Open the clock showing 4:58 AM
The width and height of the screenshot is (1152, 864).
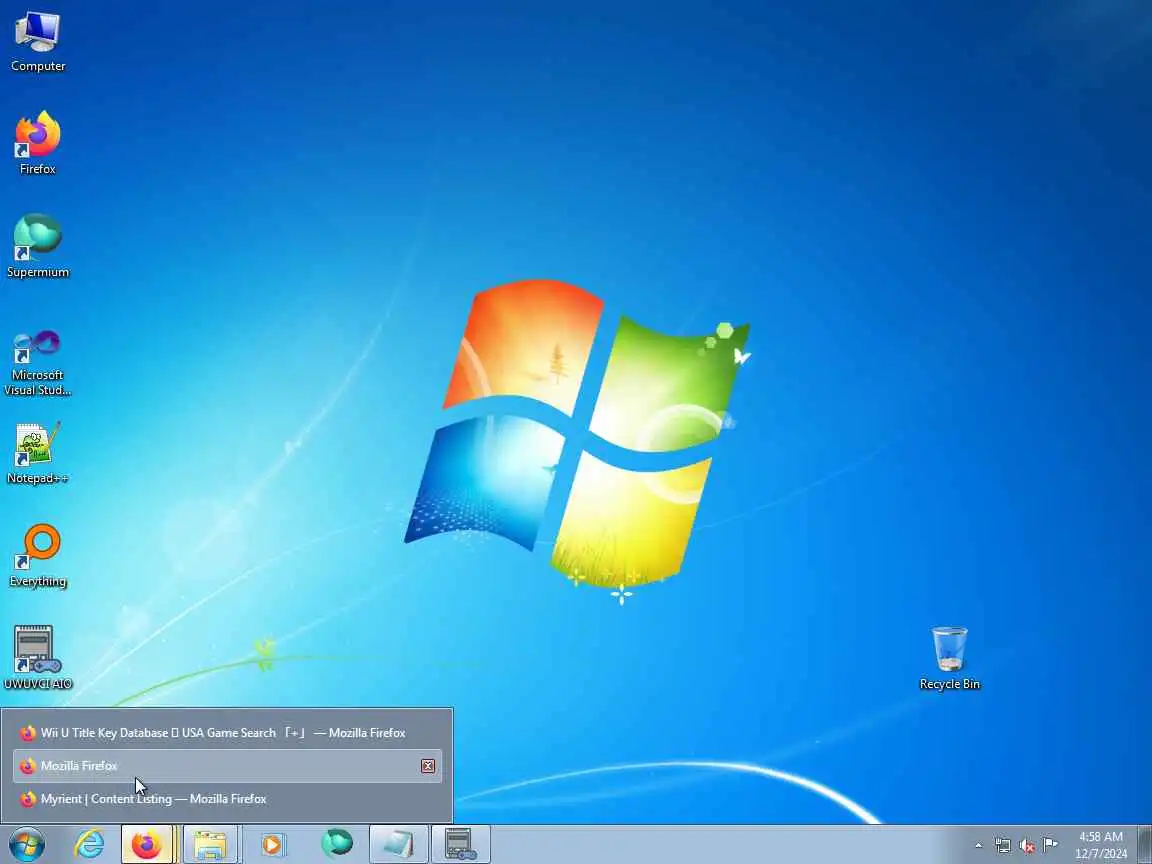click(1101, 845)
